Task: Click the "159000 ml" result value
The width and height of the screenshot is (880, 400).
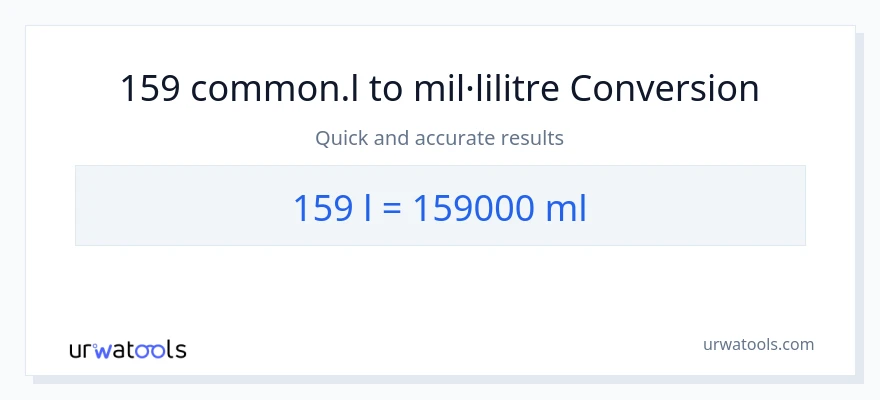Action: point(500,208)
